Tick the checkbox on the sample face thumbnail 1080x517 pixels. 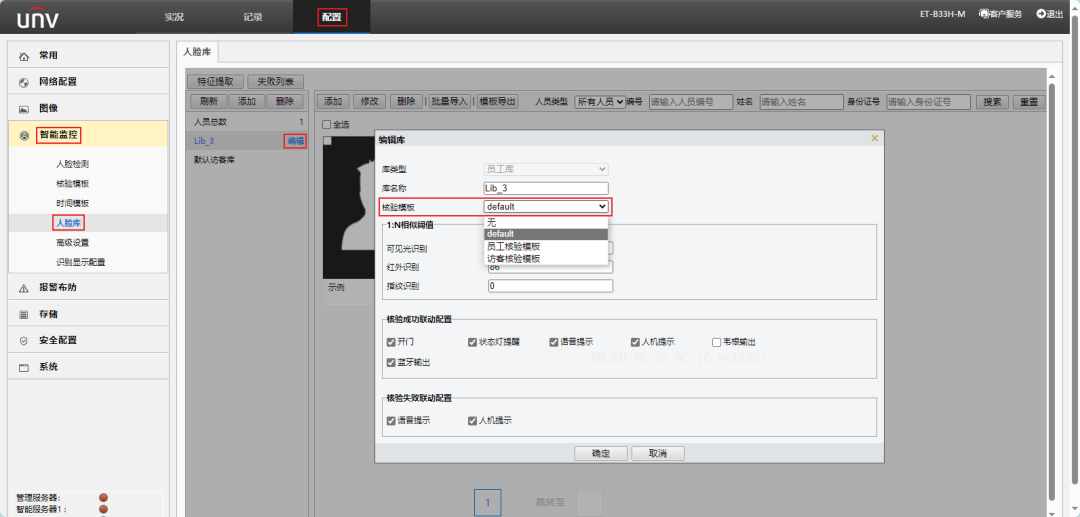[327, 141]
